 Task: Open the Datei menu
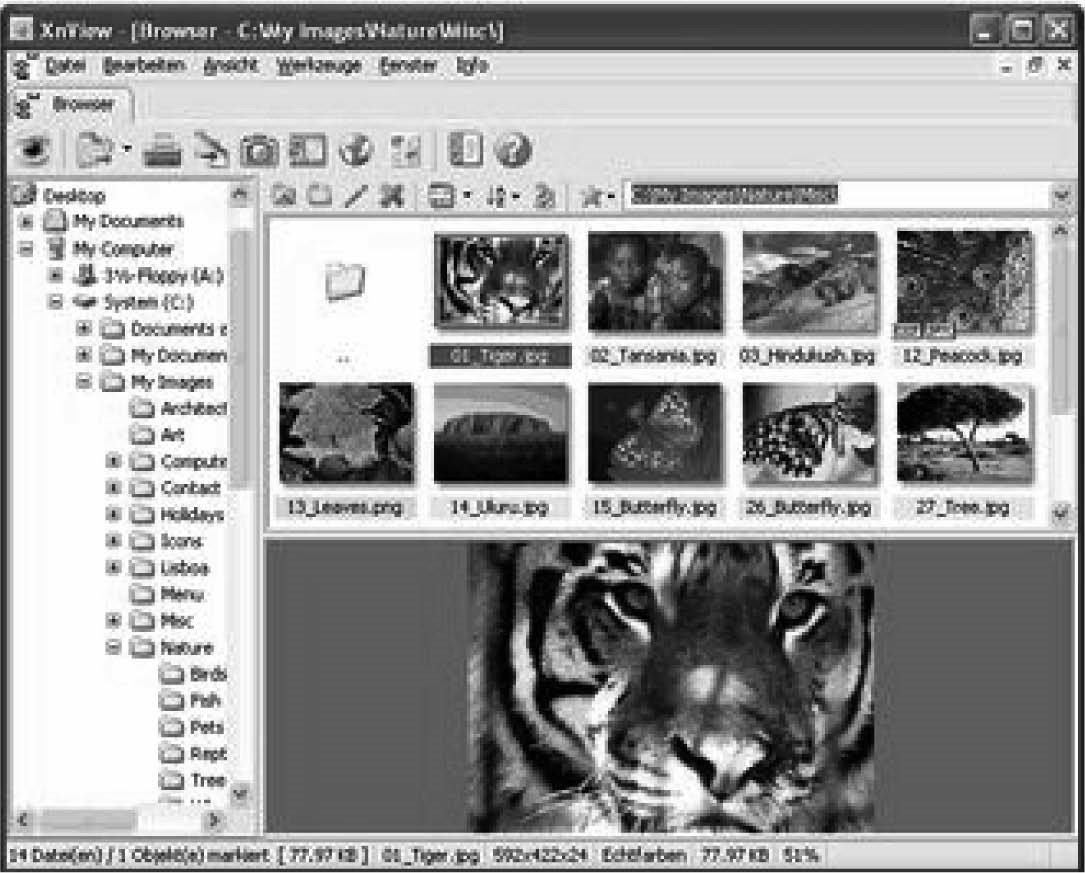click(x=66, y=66)
